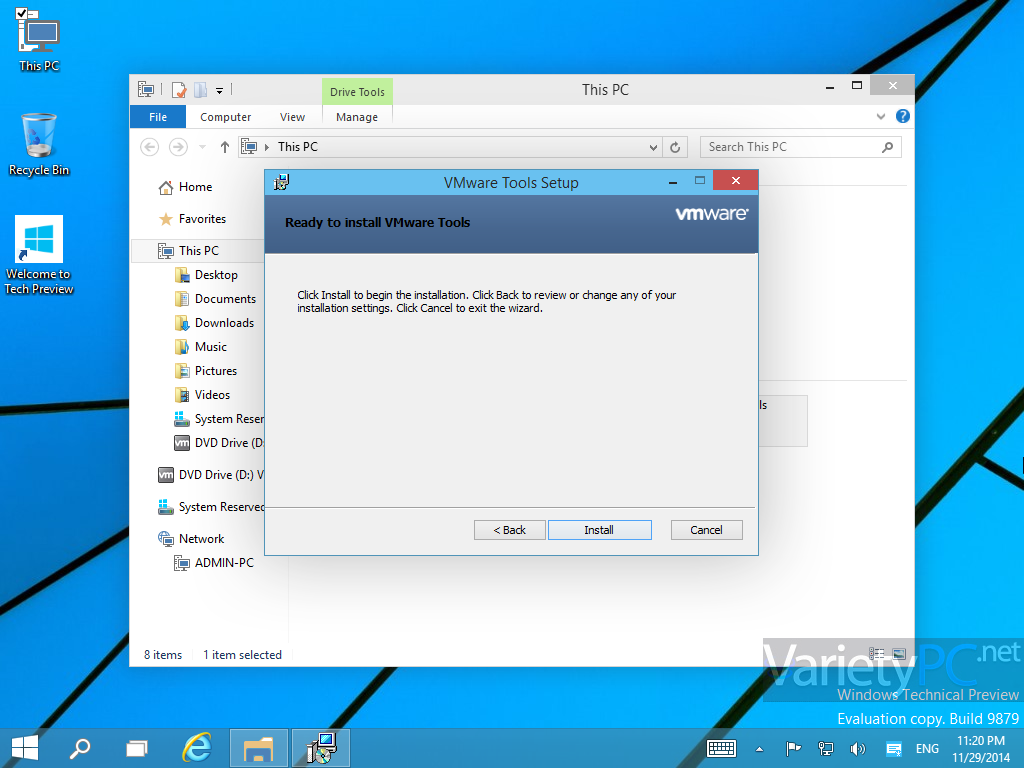This screenshot has width=1024, height=768.
Task: Click the ENG language indicator
Action: click(927, 748)
